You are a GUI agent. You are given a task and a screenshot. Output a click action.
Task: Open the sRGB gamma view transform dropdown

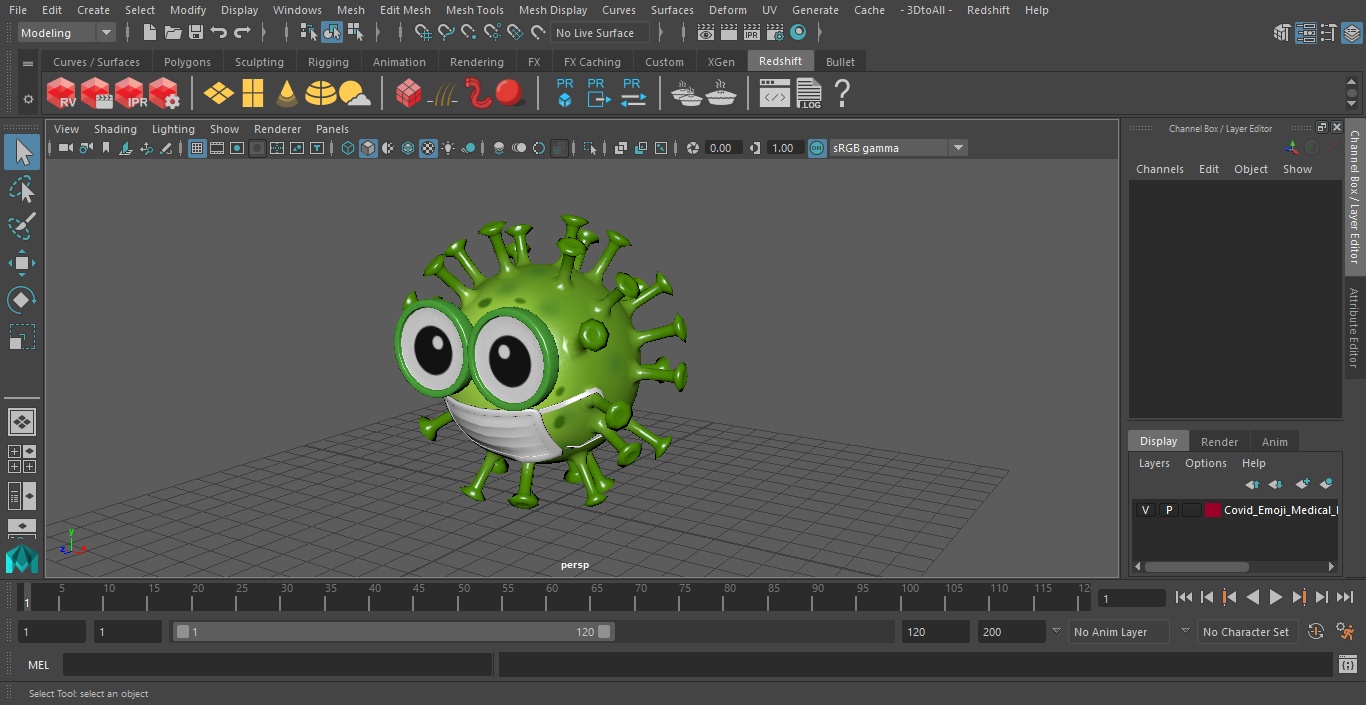point(958,148)
